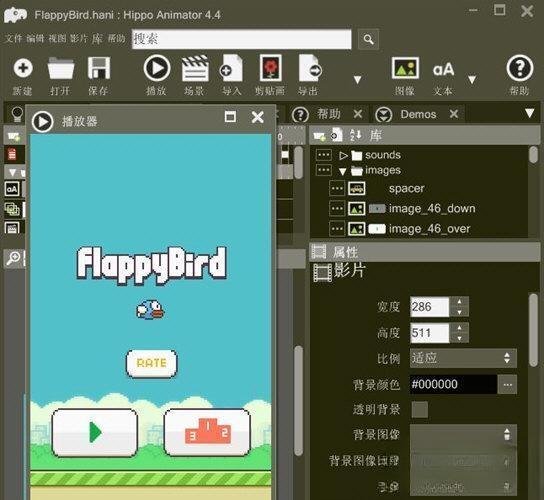Click the 宽度 width field showing 286
544x500 pixels.
tap(430, 307)
